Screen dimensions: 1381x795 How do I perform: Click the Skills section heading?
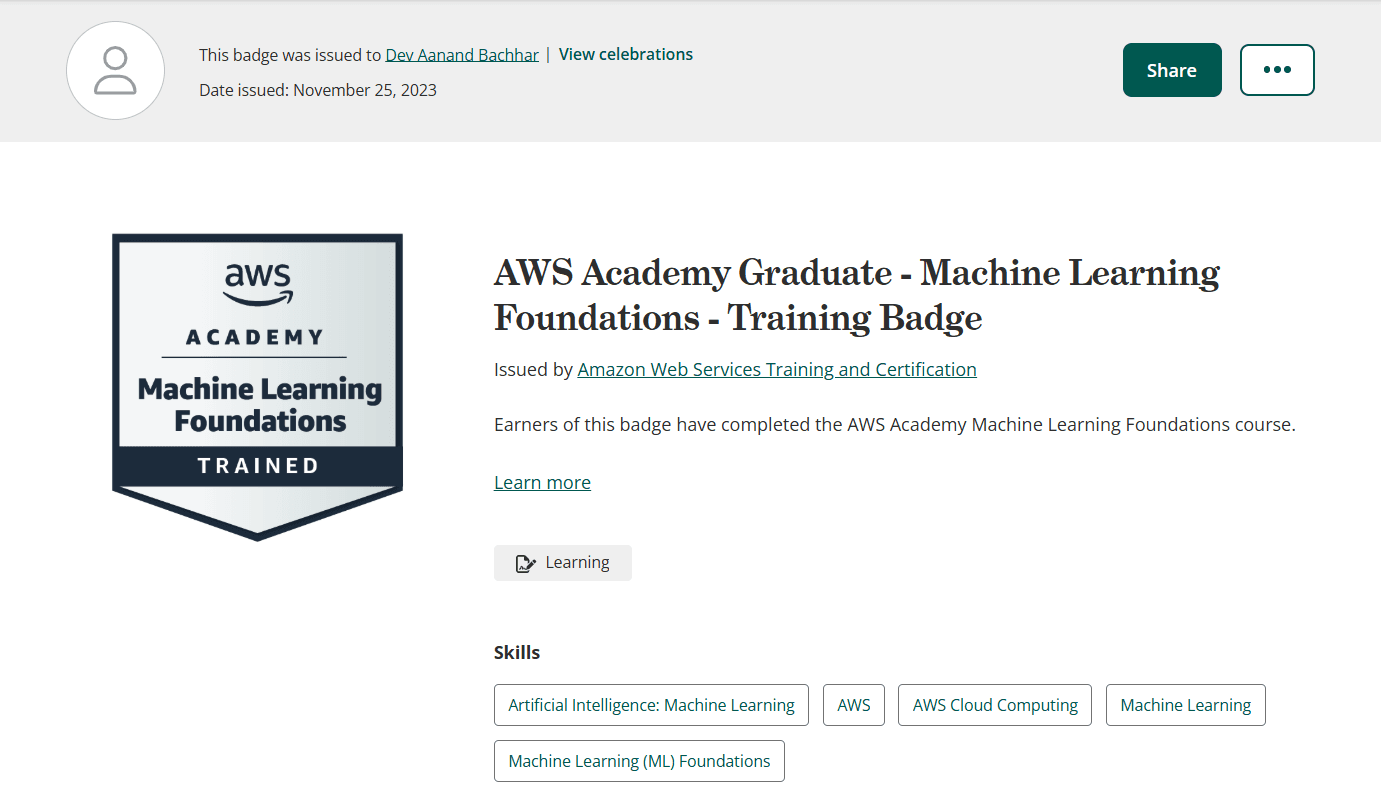coord(517,652)
